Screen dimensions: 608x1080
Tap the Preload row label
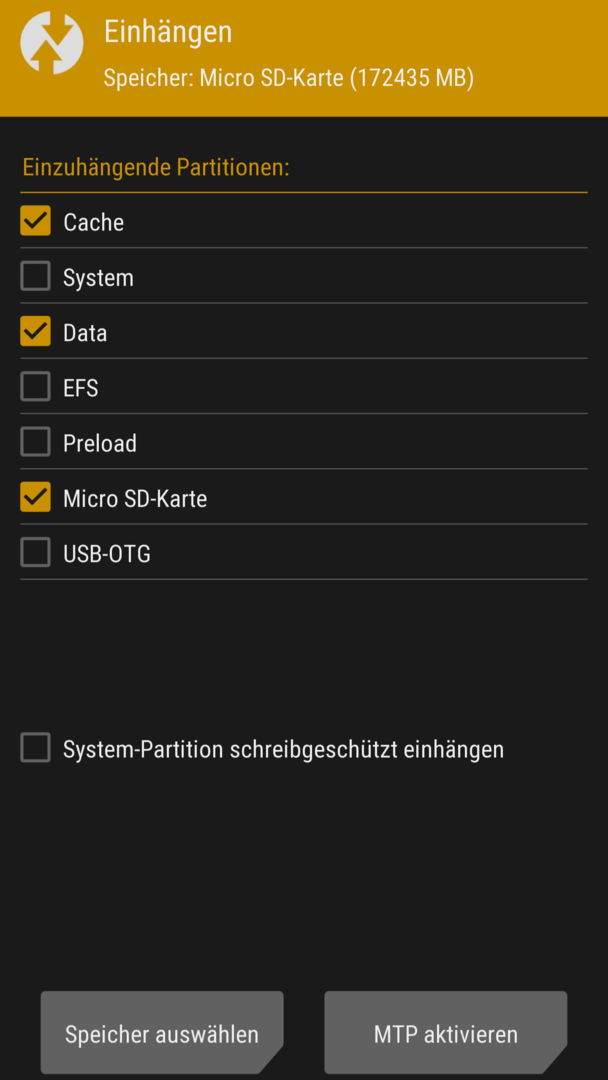coord(100,444)
